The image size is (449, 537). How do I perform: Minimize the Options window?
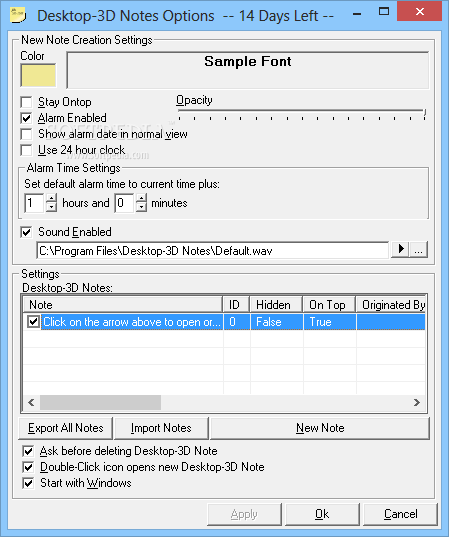357,14
